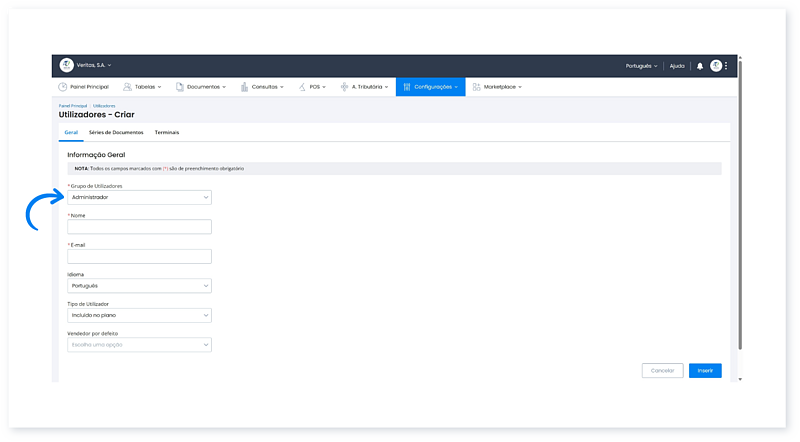Open the Configurações menu
Viewport: 800px width, 442px height.
(x=431, y=87)
